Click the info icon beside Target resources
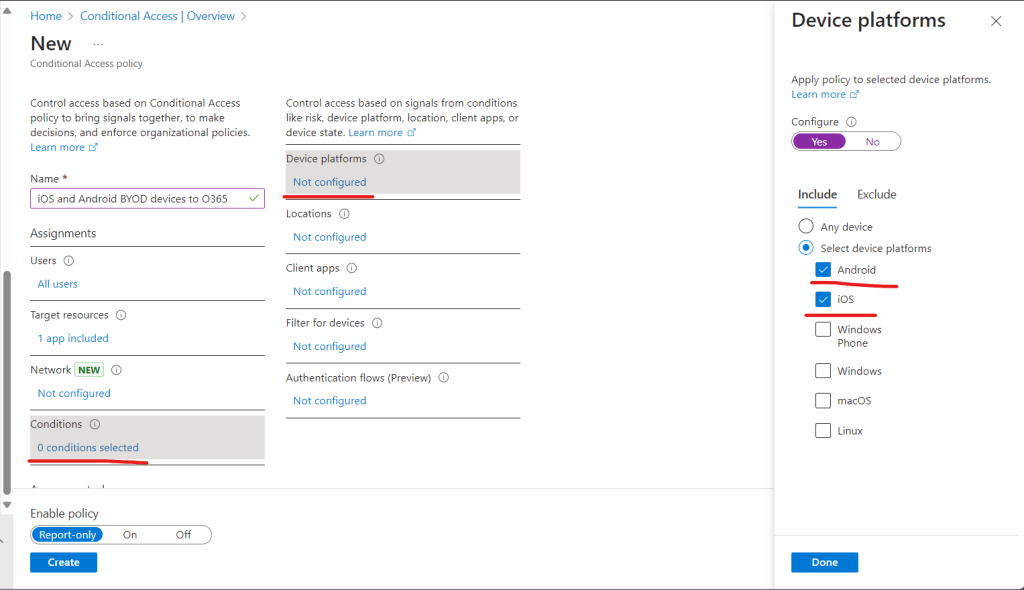The height and width of the screenshot is (590, 1024). (x=121, y=315)
